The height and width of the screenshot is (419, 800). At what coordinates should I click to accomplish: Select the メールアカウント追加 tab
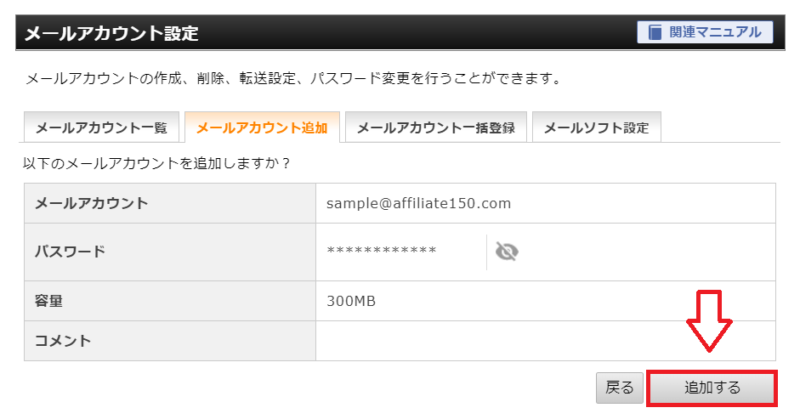pyautogui.click(x=263, y=128)
